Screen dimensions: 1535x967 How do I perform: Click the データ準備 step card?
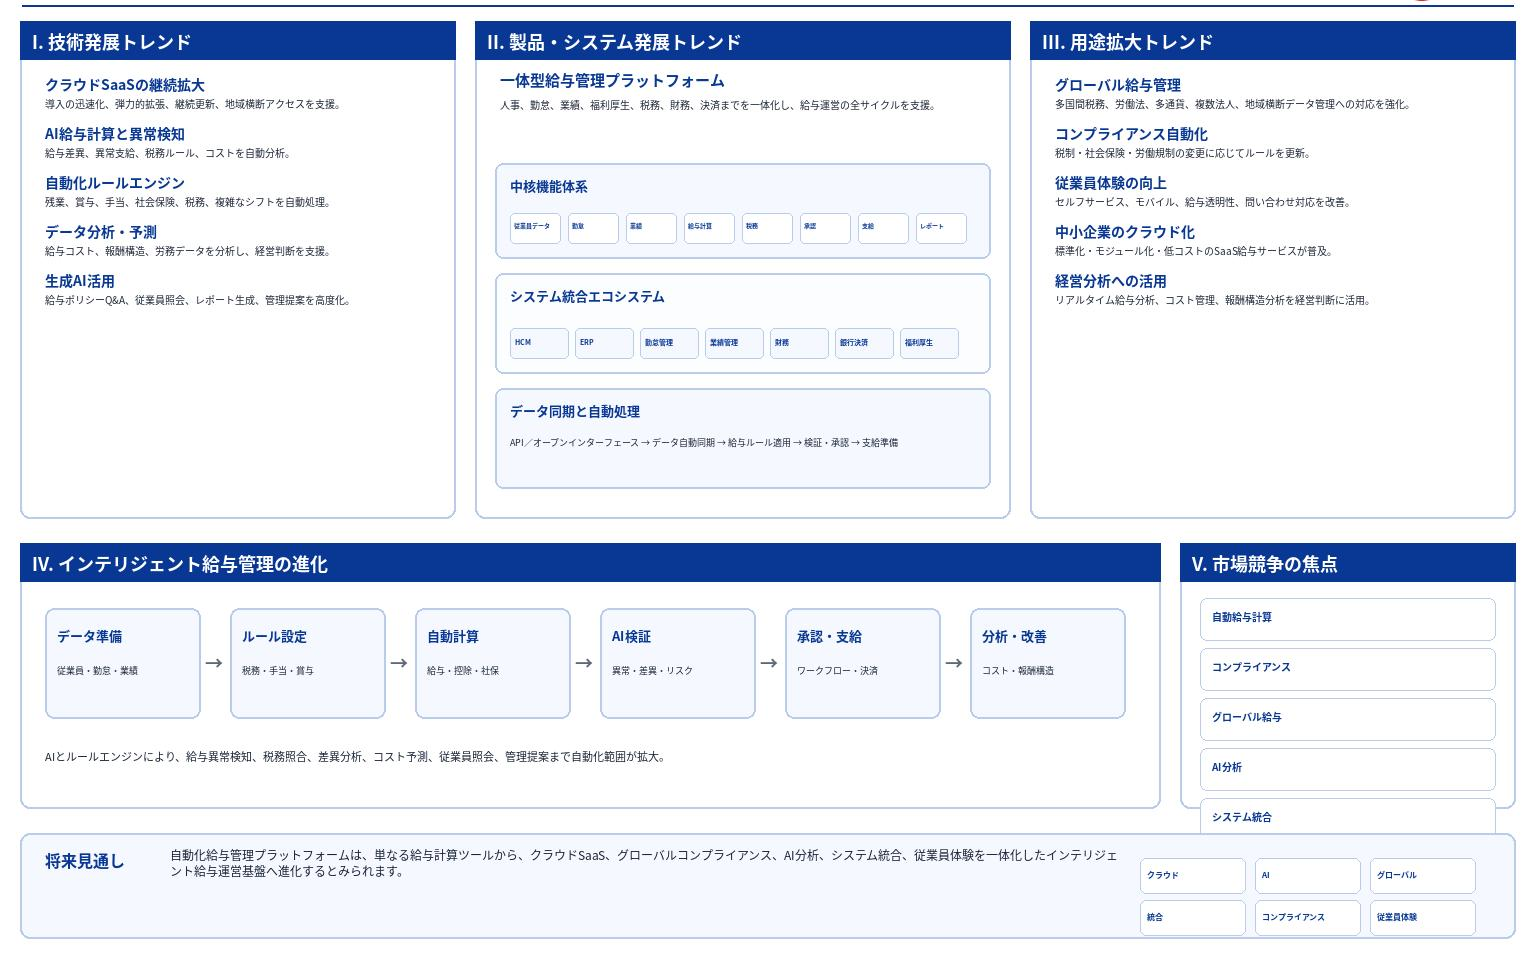(x=123, y=663)
